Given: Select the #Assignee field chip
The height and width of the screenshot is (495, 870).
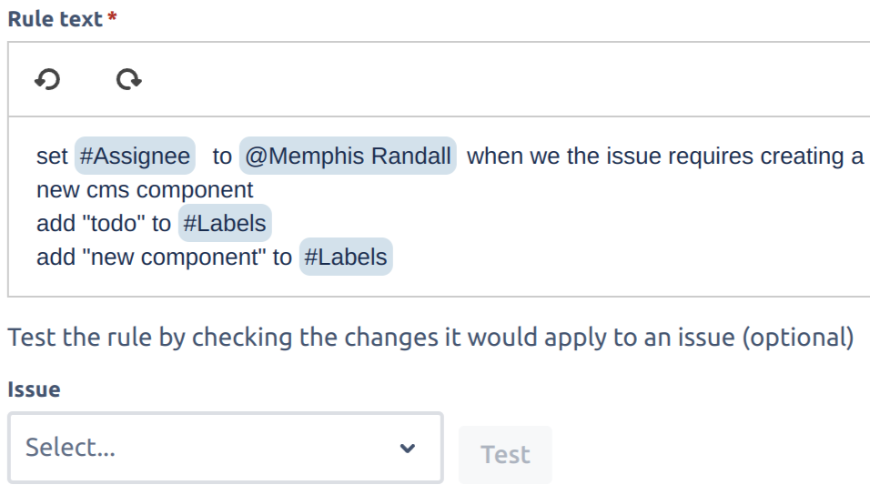Looking at the screenshot, I should pyautogui.click(x=136, y=157).
